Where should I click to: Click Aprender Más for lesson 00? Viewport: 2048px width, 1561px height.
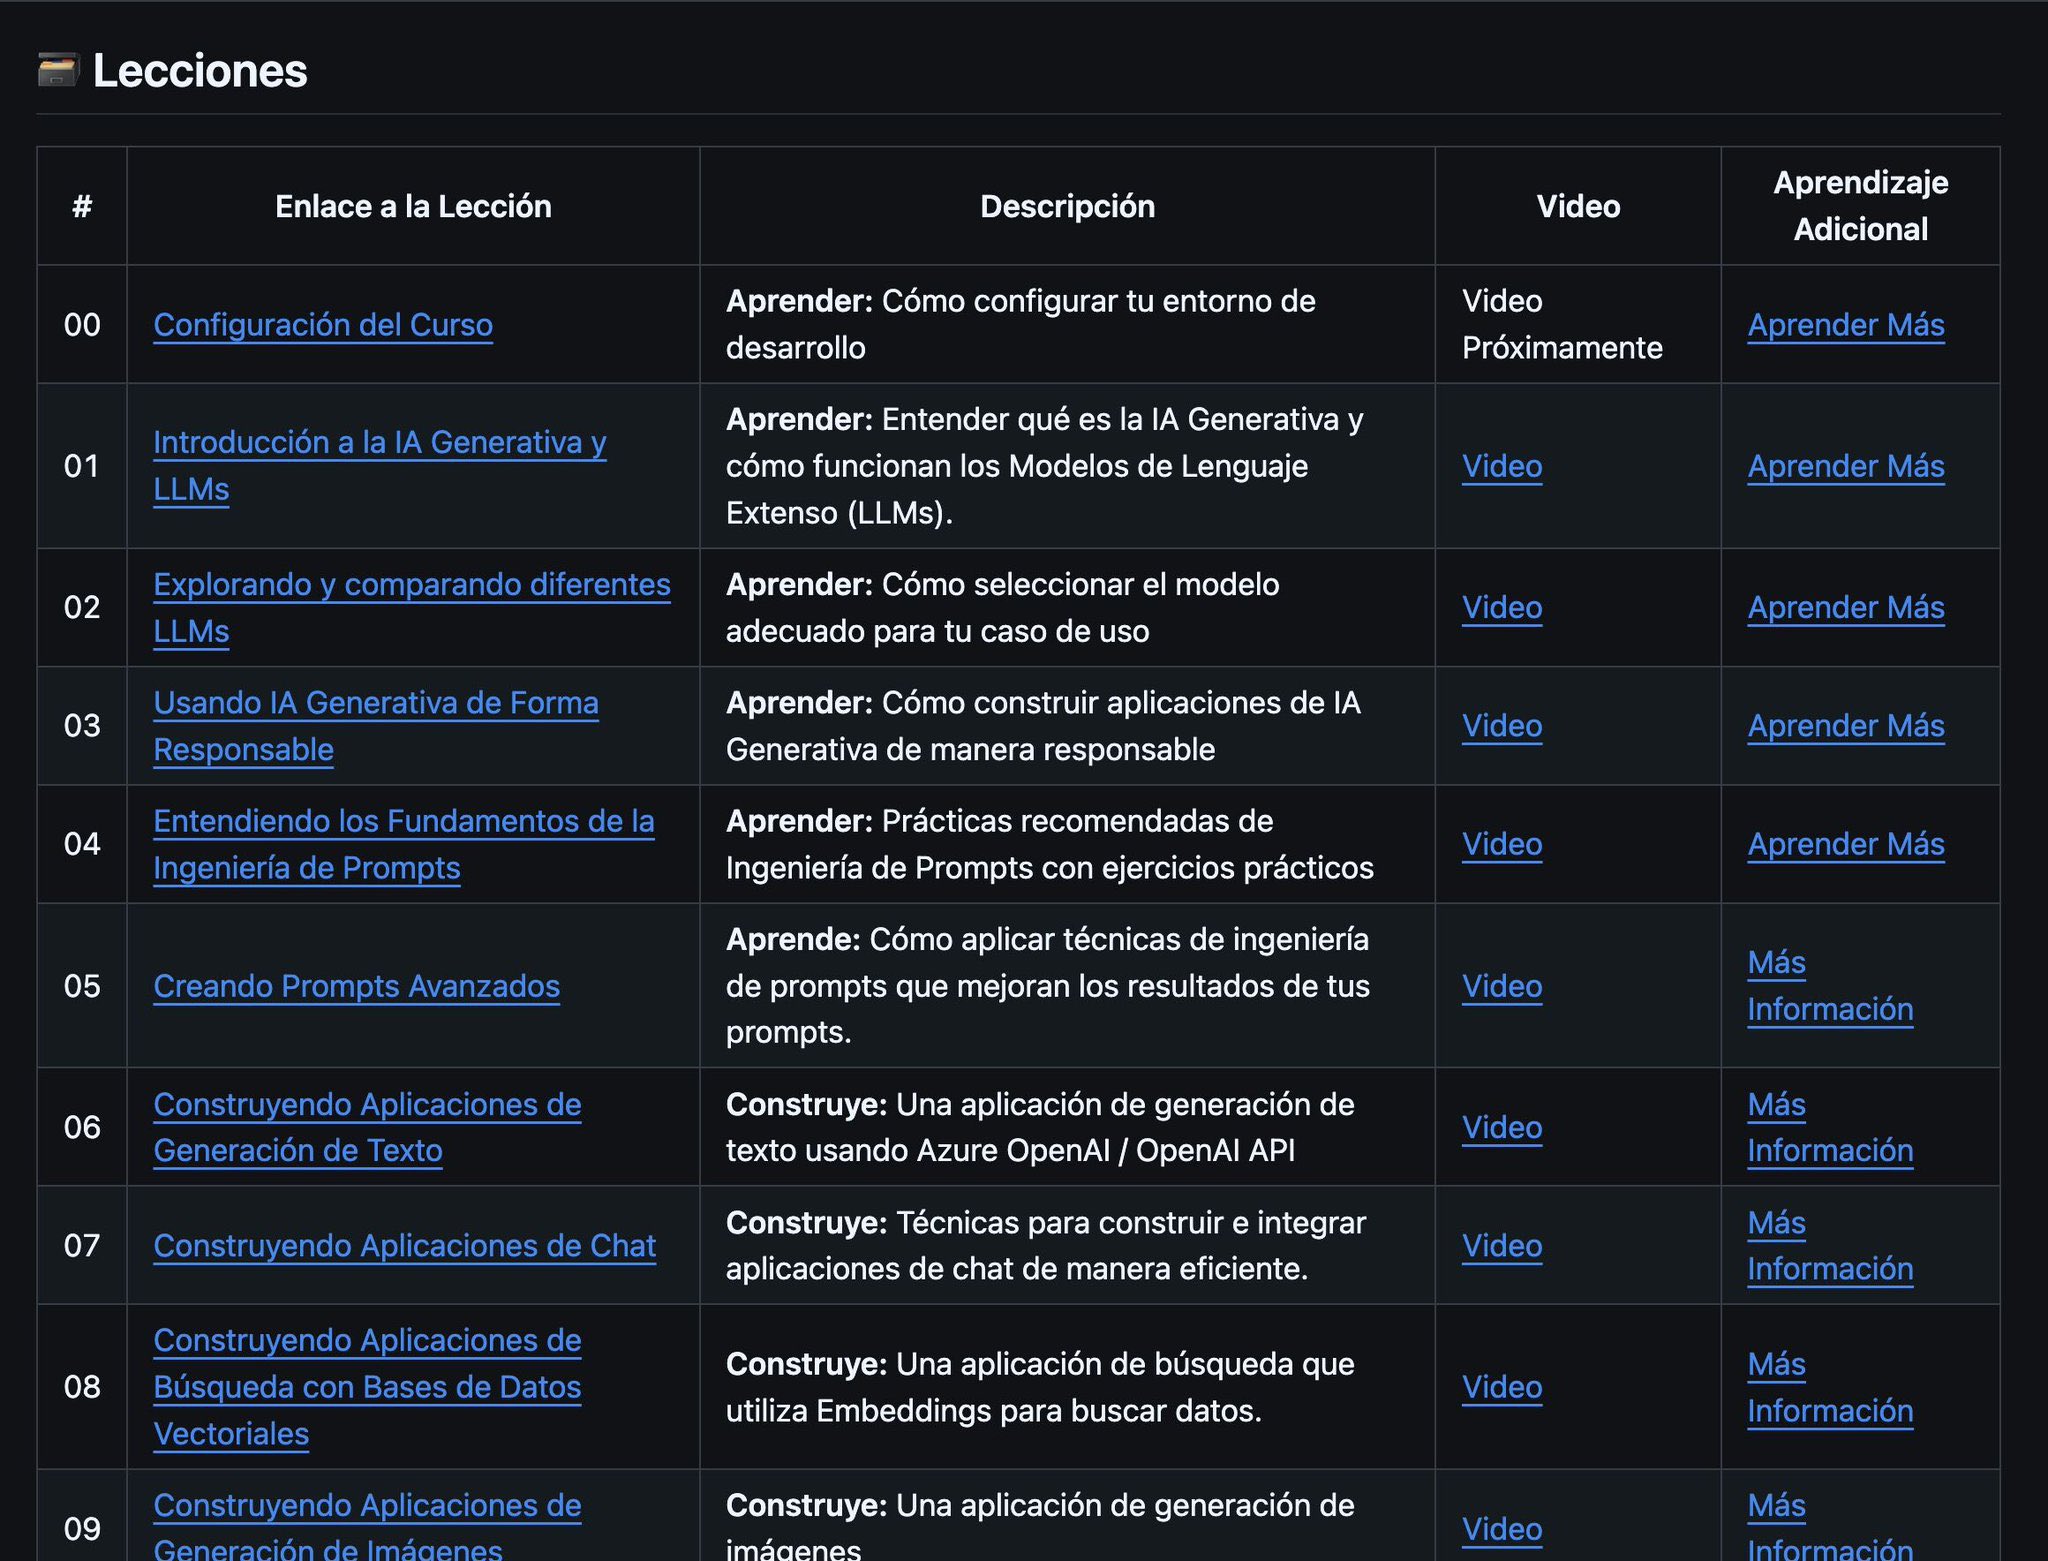(1846, 325)
